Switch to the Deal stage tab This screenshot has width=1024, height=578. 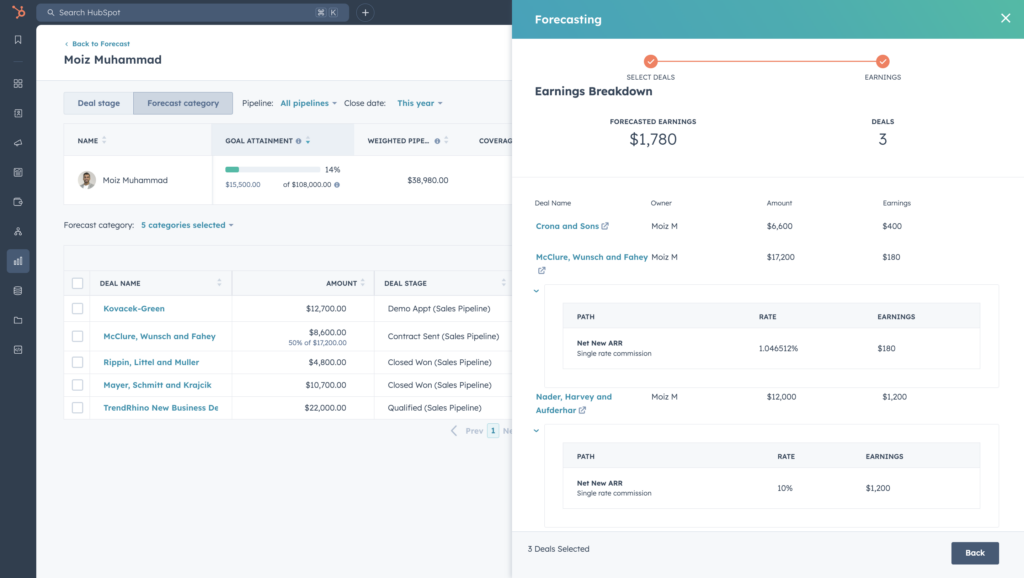tap(99, 103)
